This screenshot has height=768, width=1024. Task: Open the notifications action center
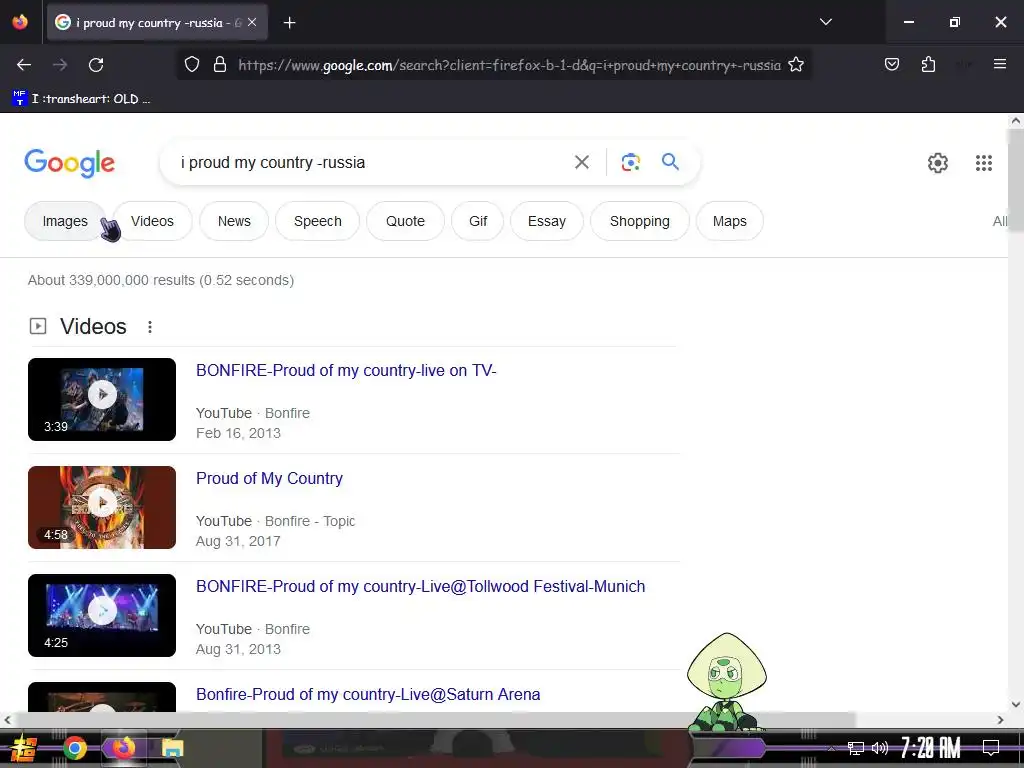[991, 748]
